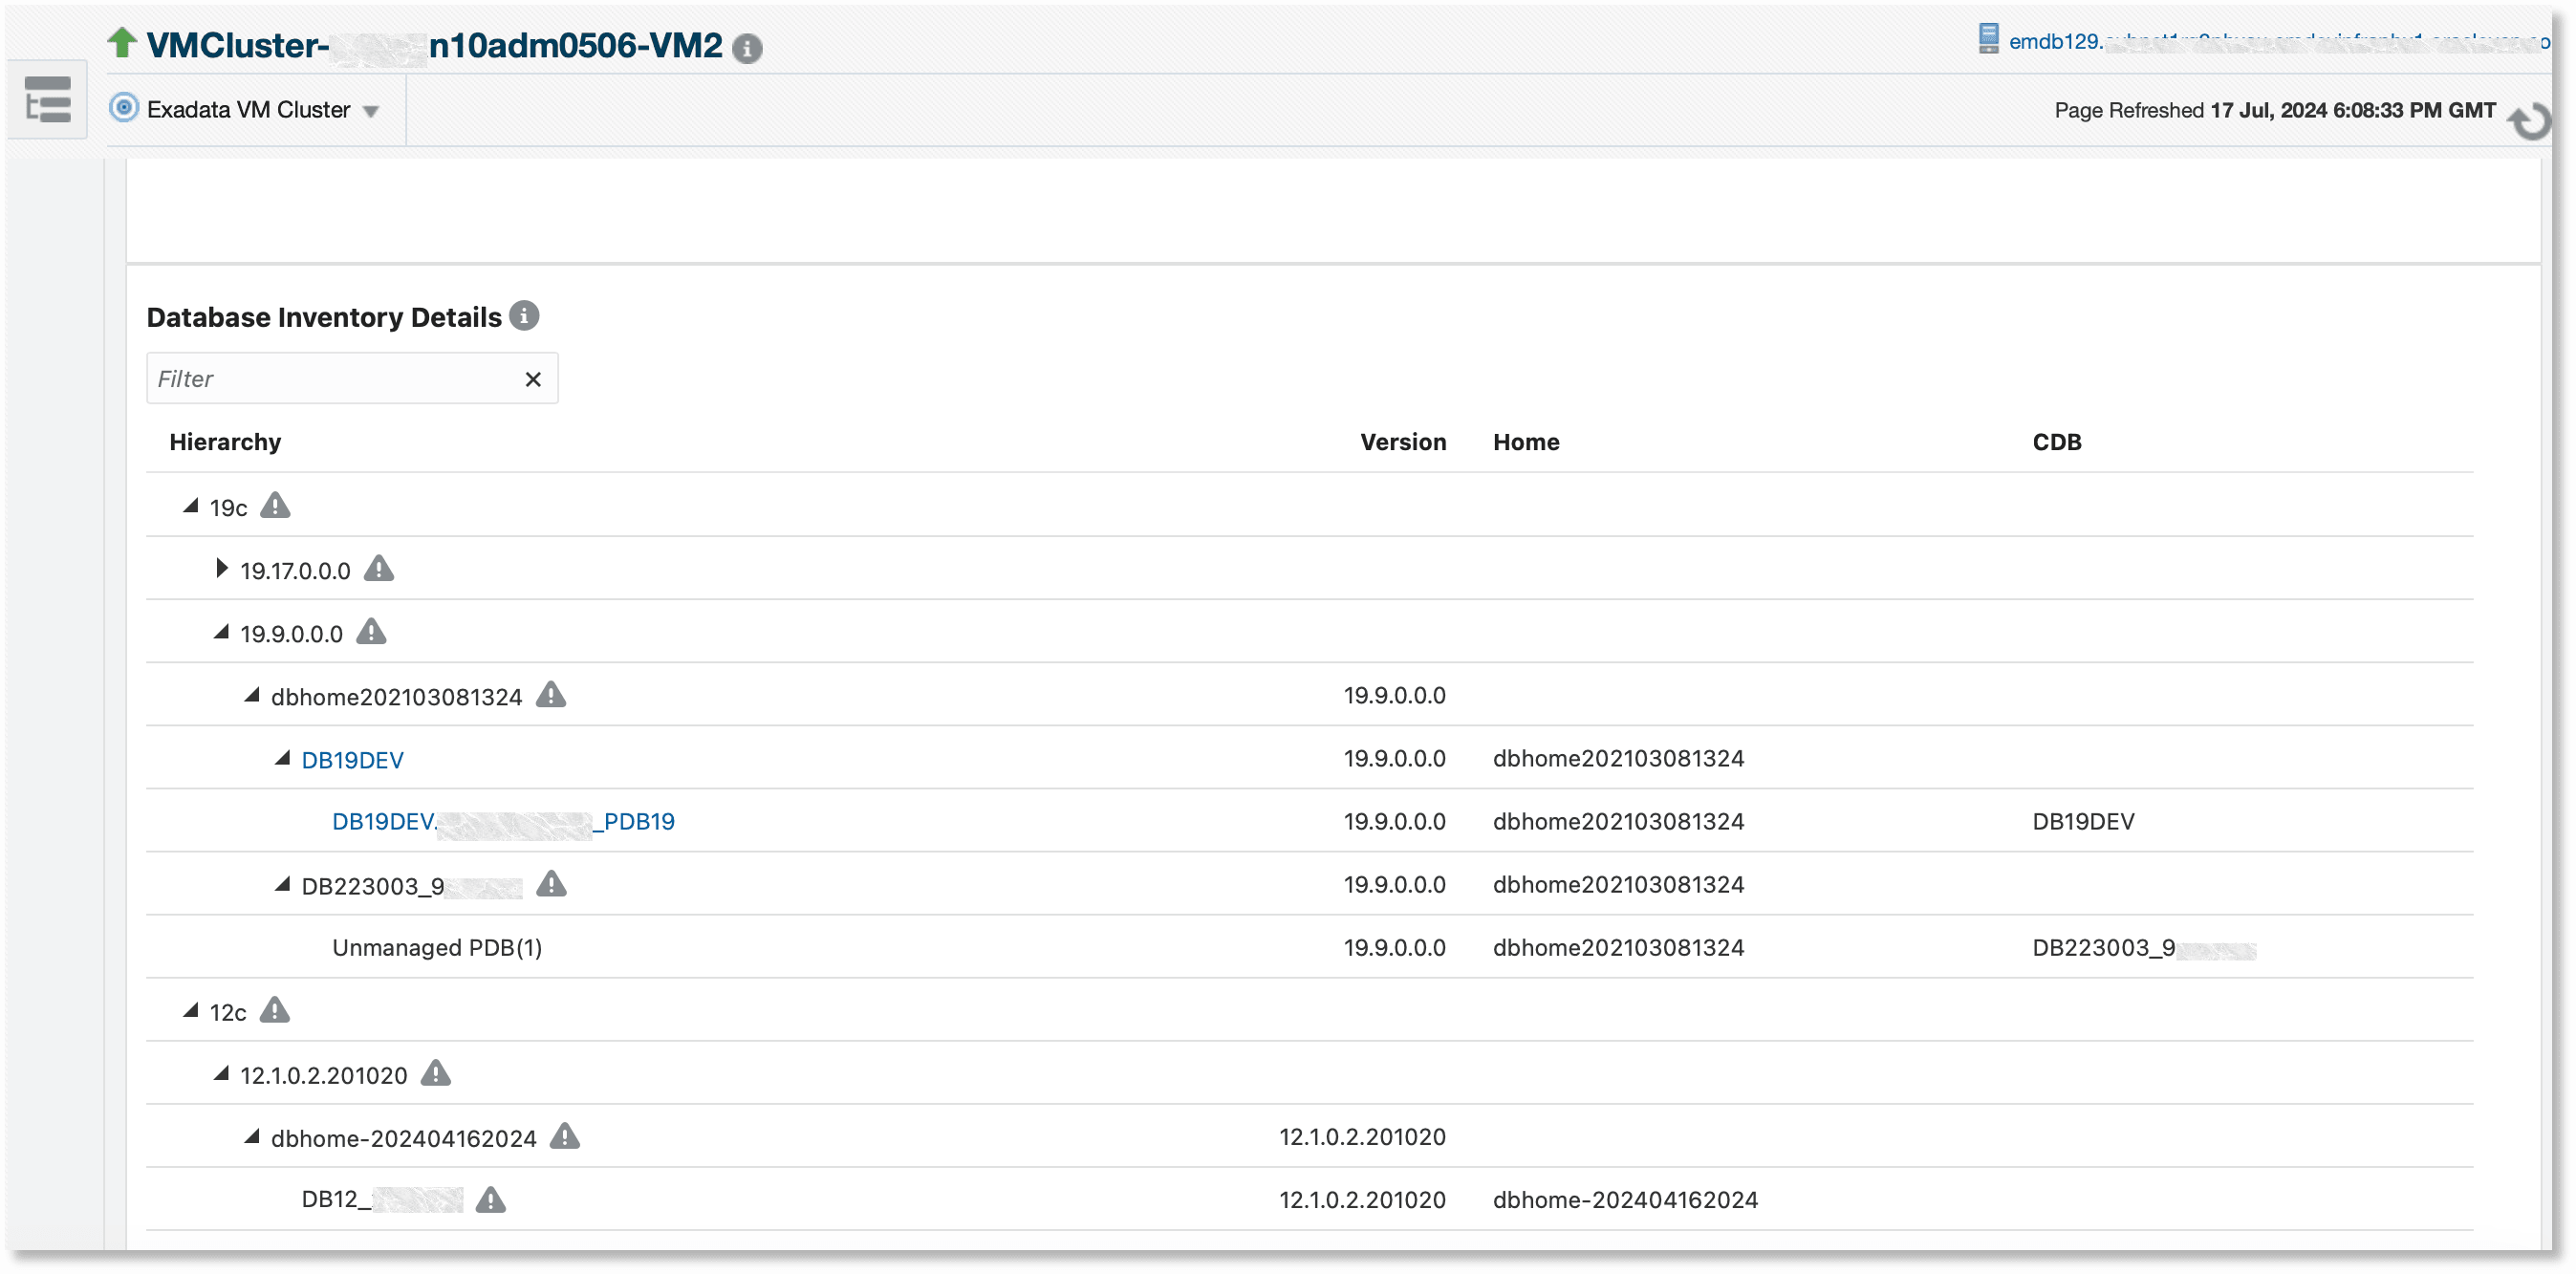Image resolution: width=2576 pixels, height=1274 pixels.
Task: Collapse the dbhome-202404162024 node
Action: (252, 1135)
